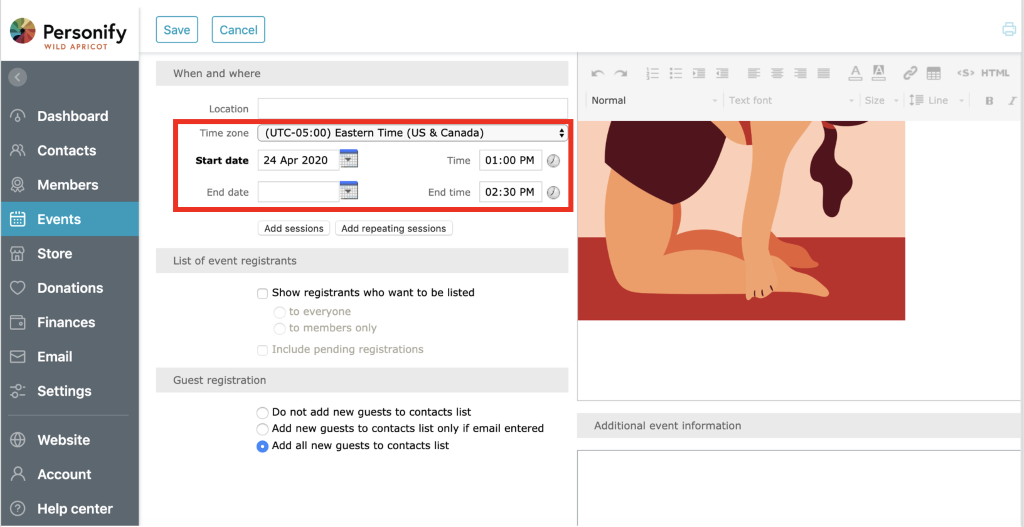Click the redo arrow in editor toolbar
Image resolution: width=1024 pixels, height=527 pixels.
point(620,74)
